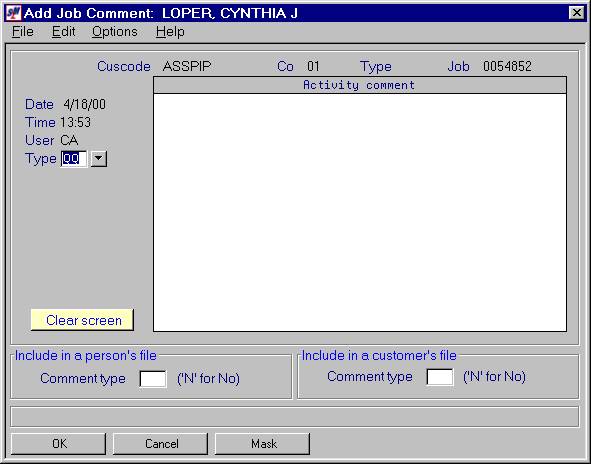The width and height of the screenshot is (591, 464).
Task: Click the application icon in title bar
Action: [14, 13]
